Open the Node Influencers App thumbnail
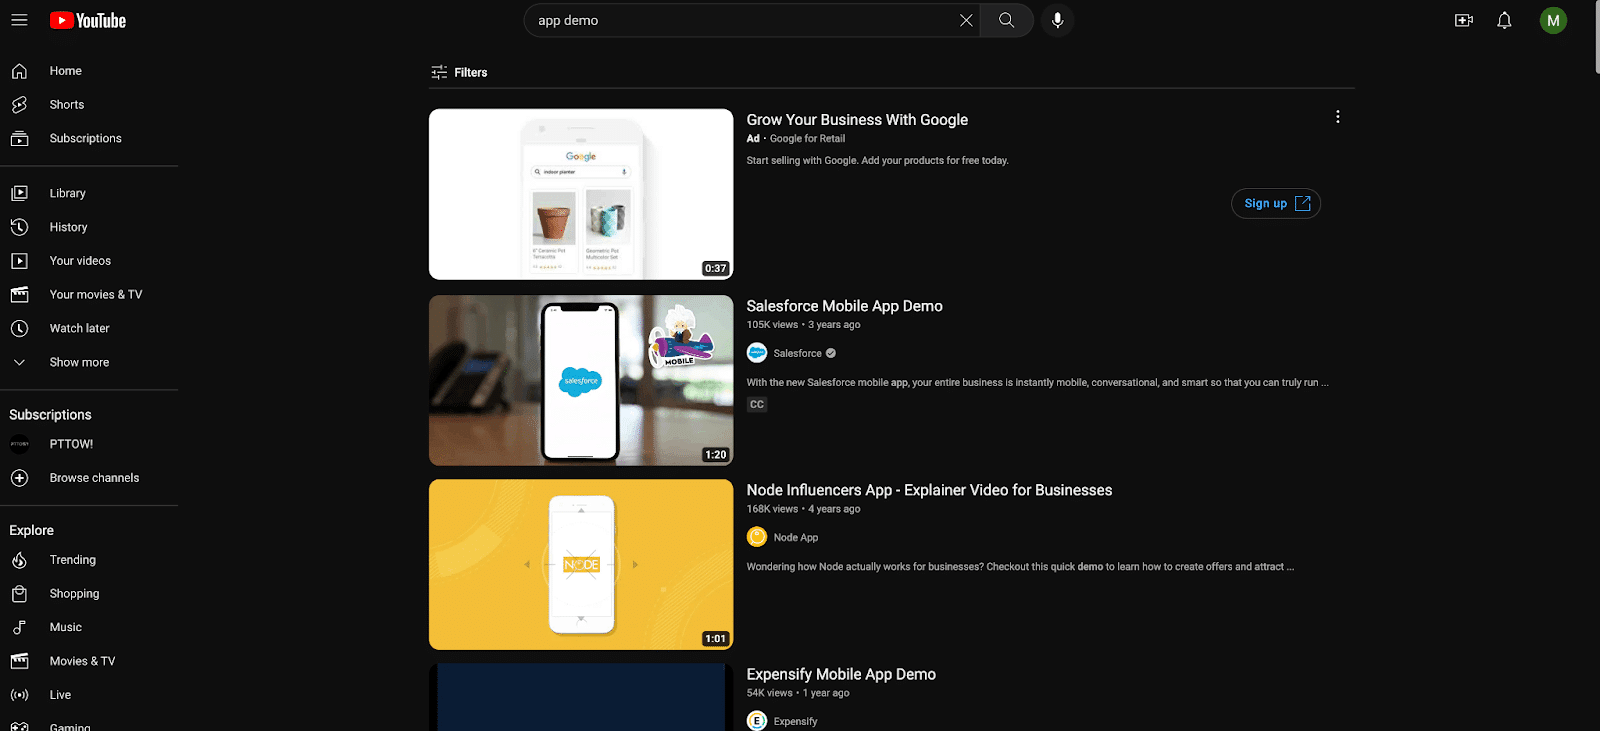The height and width of the screenshot is (731, 1600). tap(581, 564)
